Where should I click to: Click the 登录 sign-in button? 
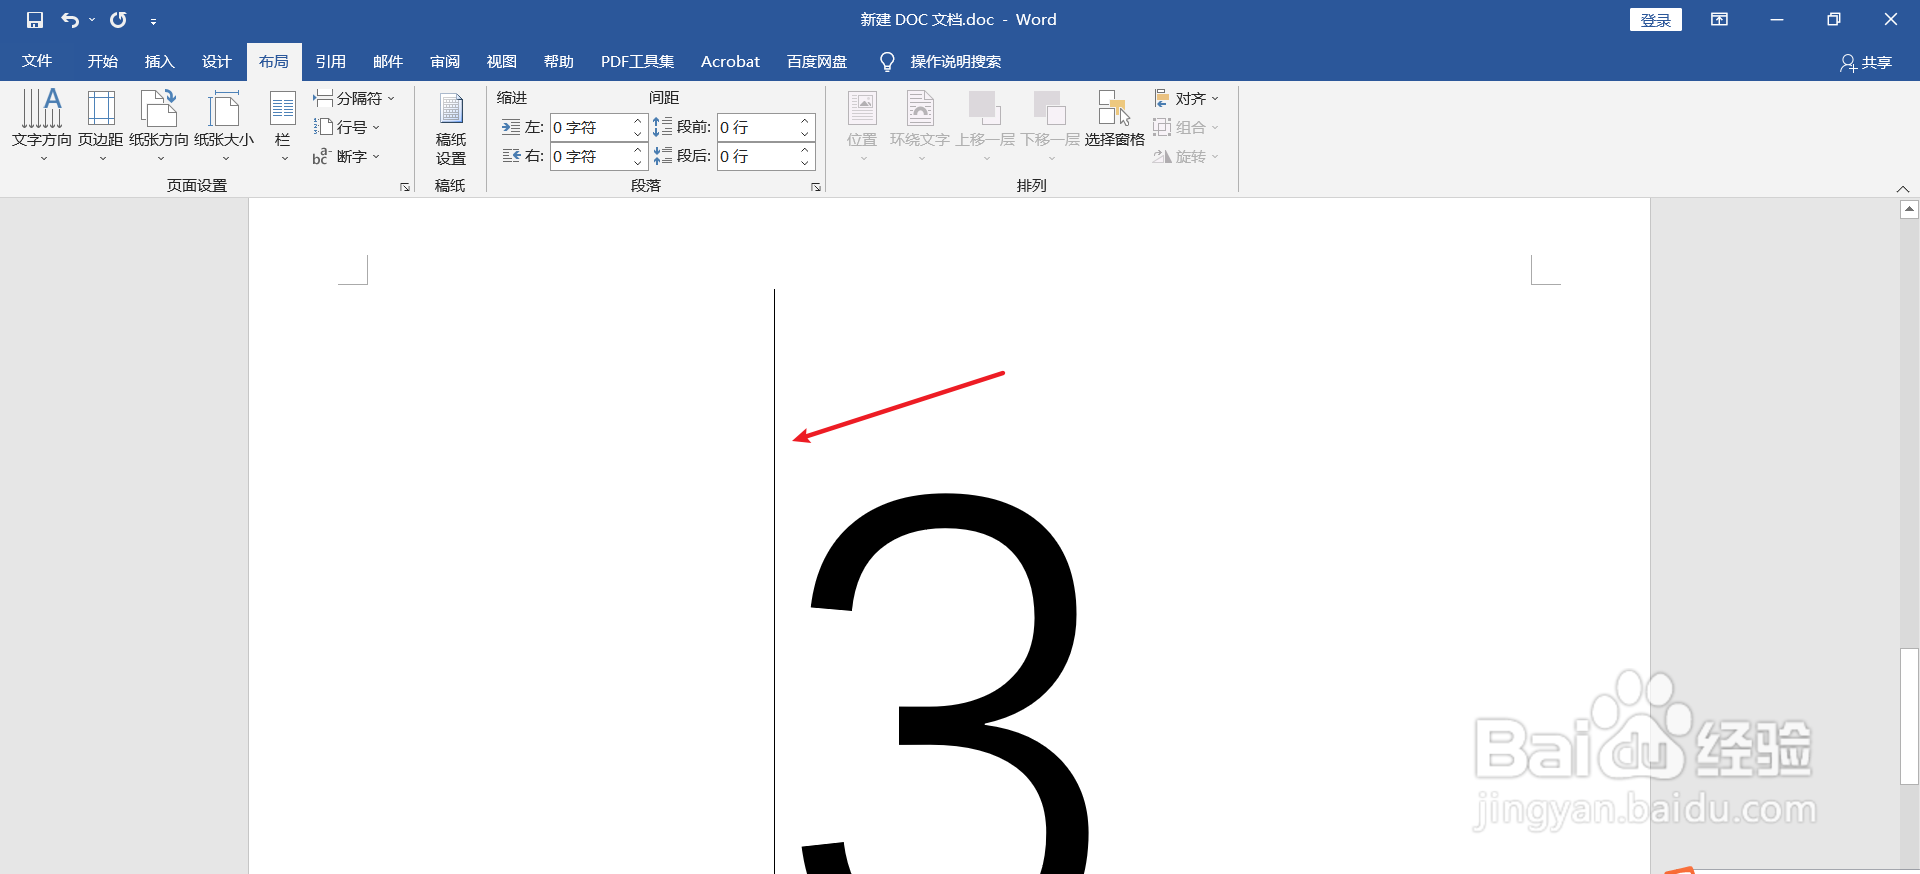1656,20
